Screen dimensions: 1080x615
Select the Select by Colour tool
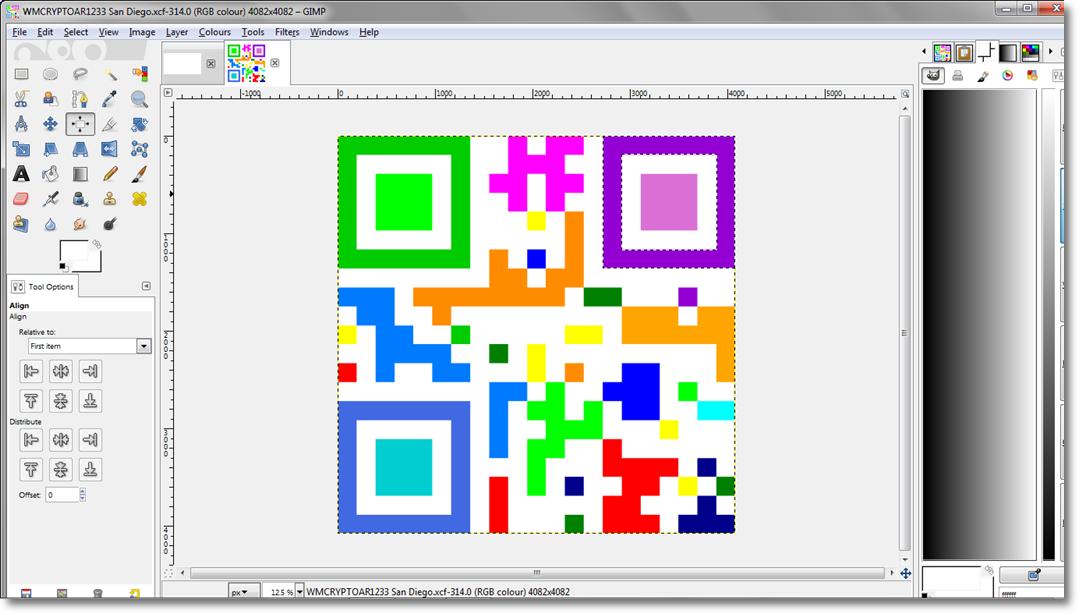tap(139, 74)
